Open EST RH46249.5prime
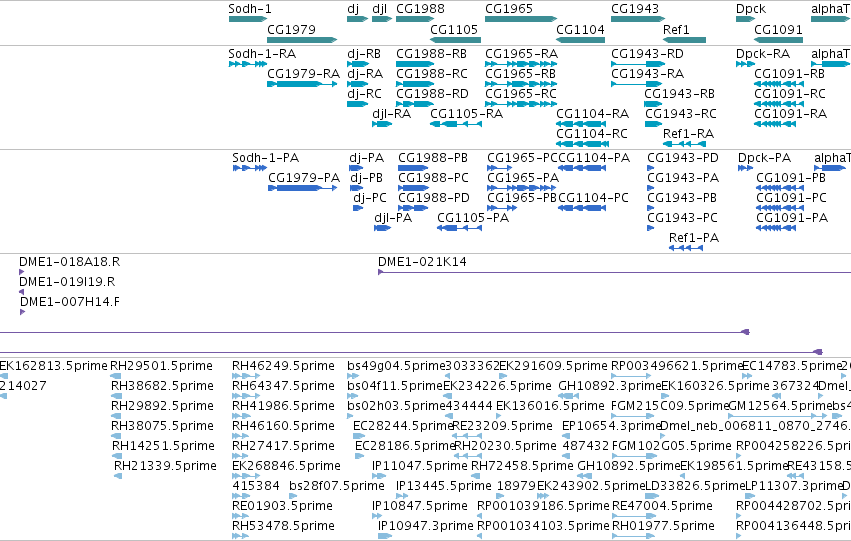The height and width of the screenshot is (541, 851). click(x=283, y=366)
